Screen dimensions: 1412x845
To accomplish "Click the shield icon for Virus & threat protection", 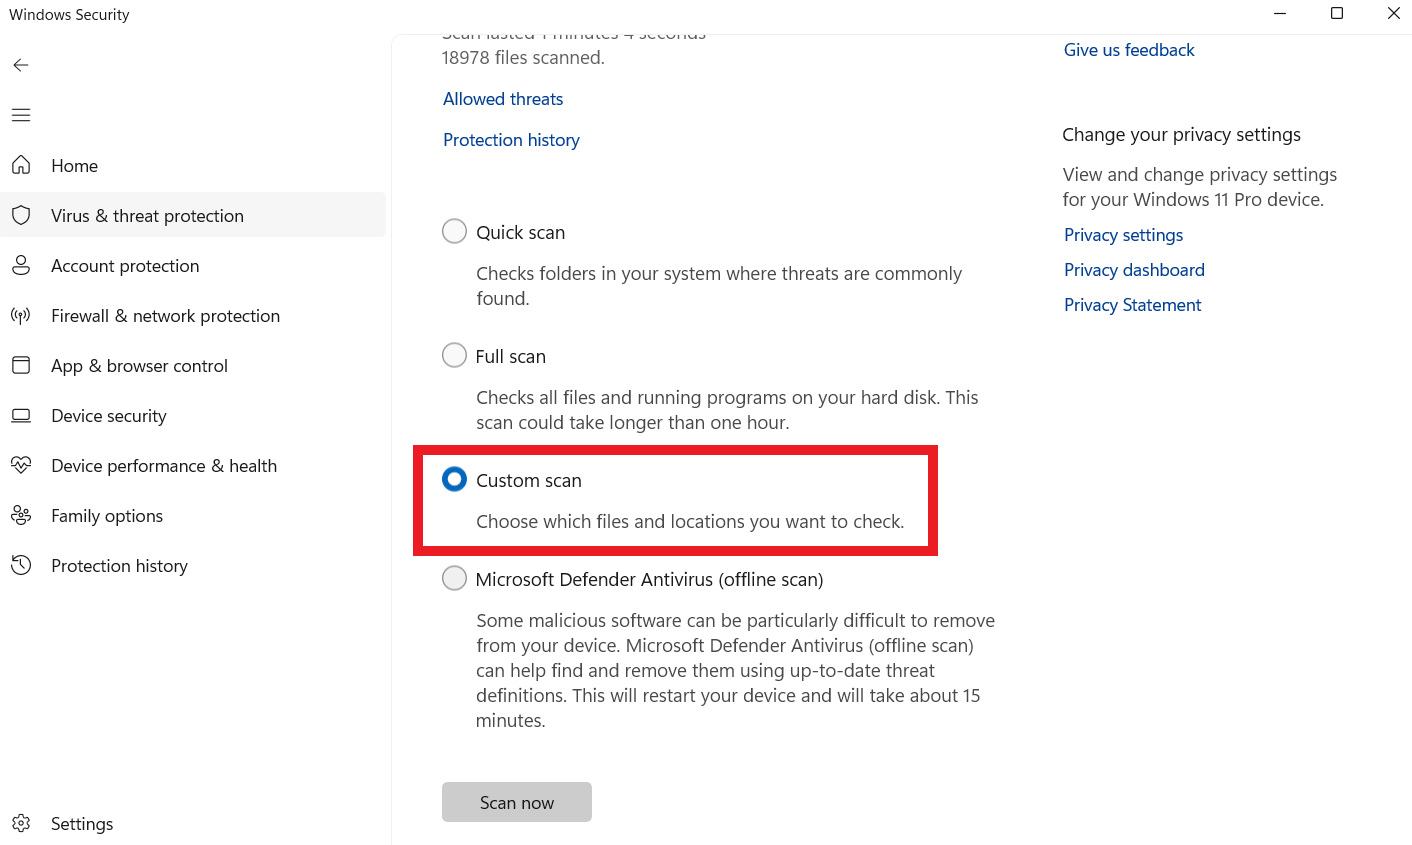I will click(x=21, y=215).
